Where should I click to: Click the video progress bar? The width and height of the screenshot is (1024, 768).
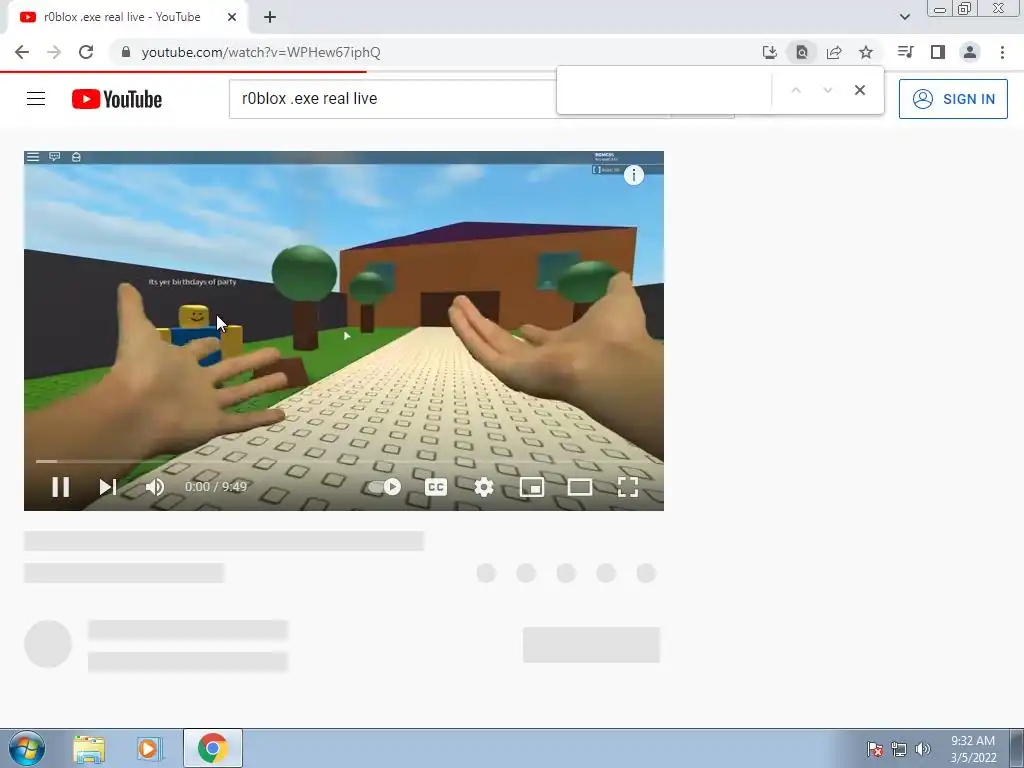point(344,461)
